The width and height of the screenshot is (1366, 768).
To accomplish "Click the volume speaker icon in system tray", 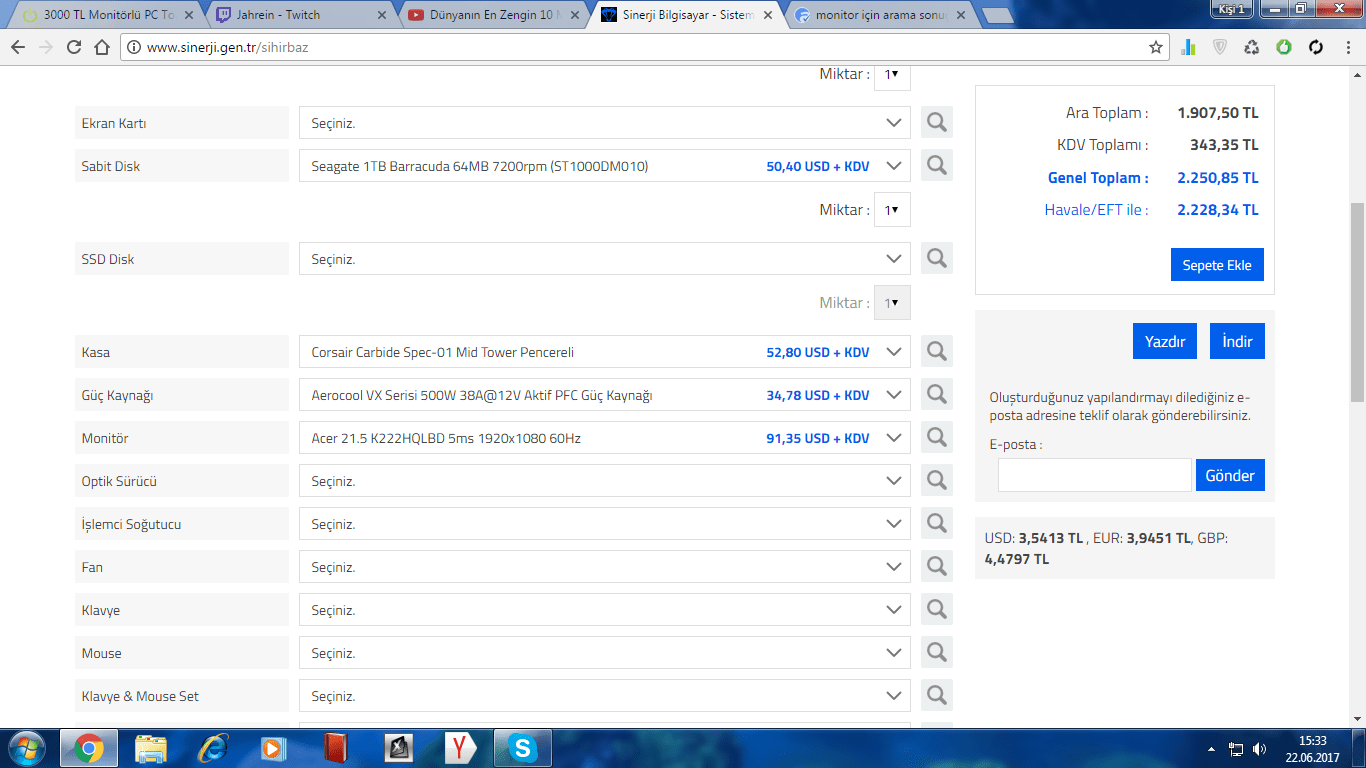I will point(1259,749).
